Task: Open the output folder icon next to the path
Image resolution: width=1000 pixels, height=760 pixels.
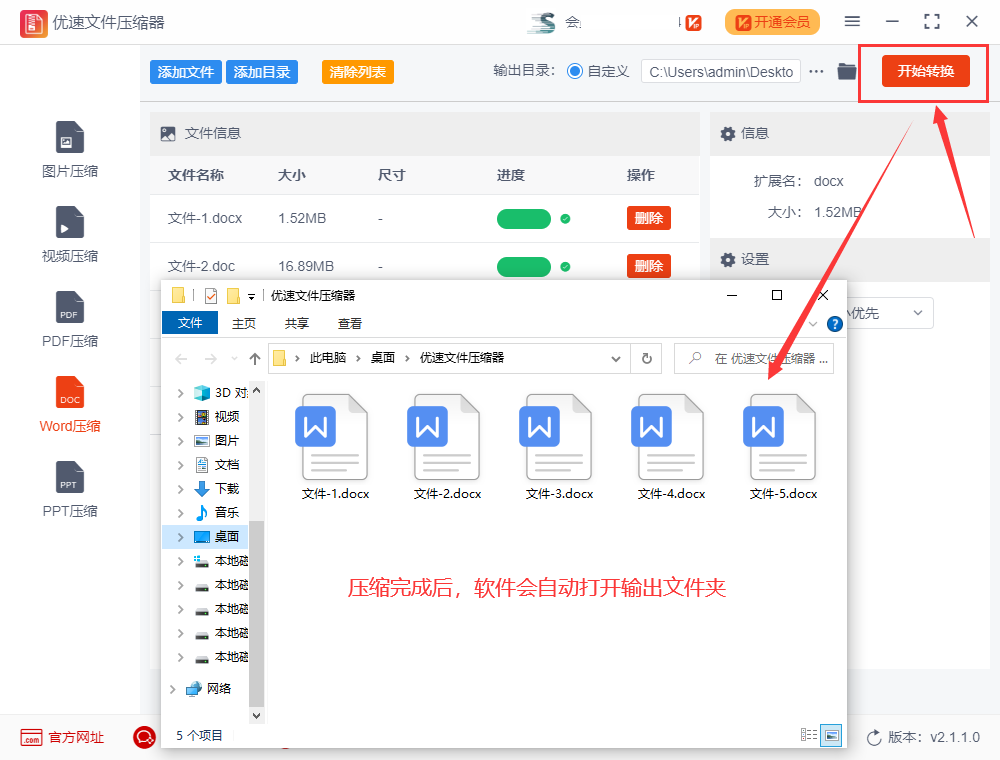Action: 846,71
